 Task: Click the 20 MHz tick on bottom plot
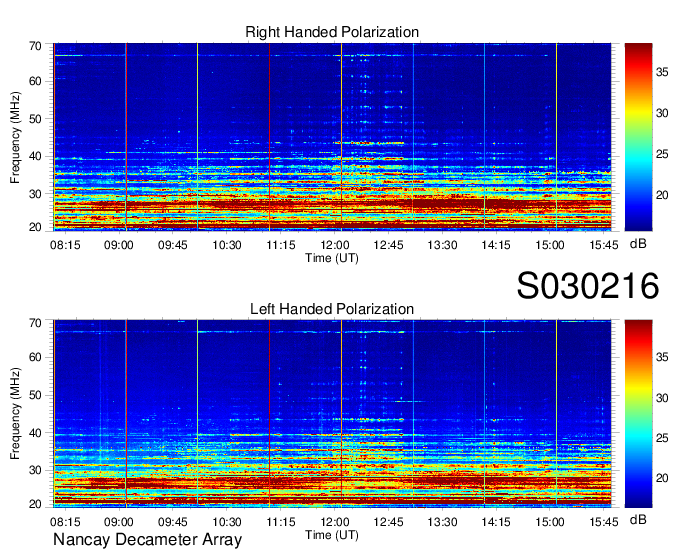click(x=35, y=505)
